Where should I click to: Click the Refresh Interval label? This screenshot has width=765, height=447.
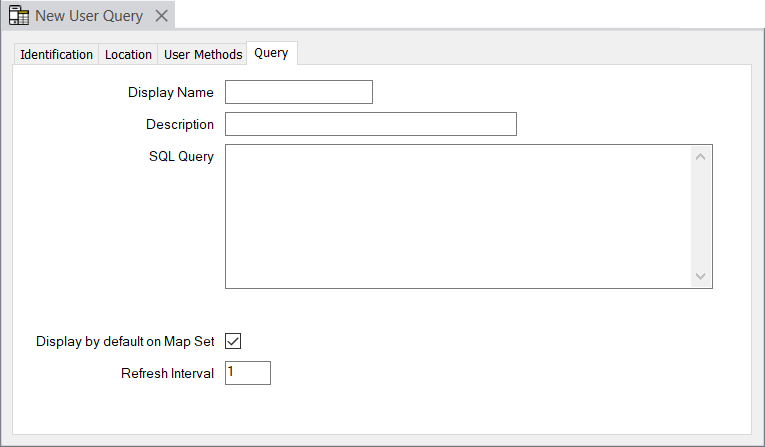click(167, 373)
